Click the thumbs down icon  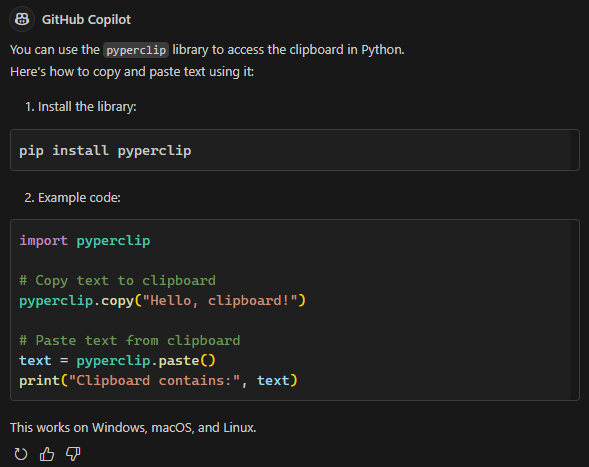(73, 454)
